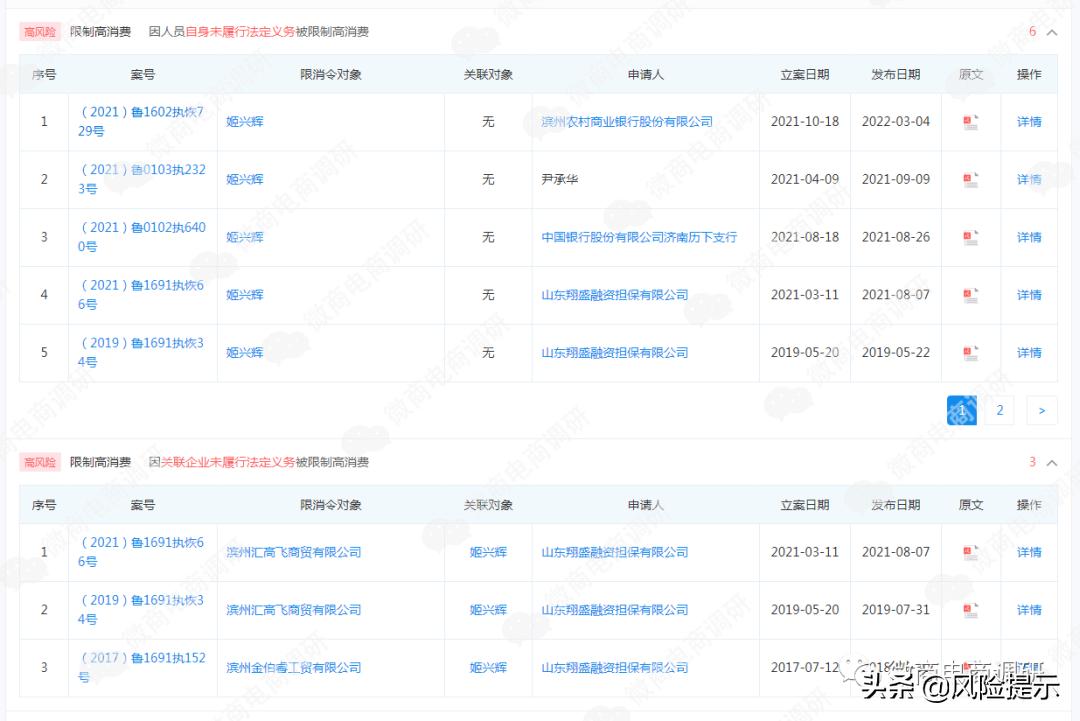Open case number (2021)鲁0103执2323号

[x=140, y=179]
